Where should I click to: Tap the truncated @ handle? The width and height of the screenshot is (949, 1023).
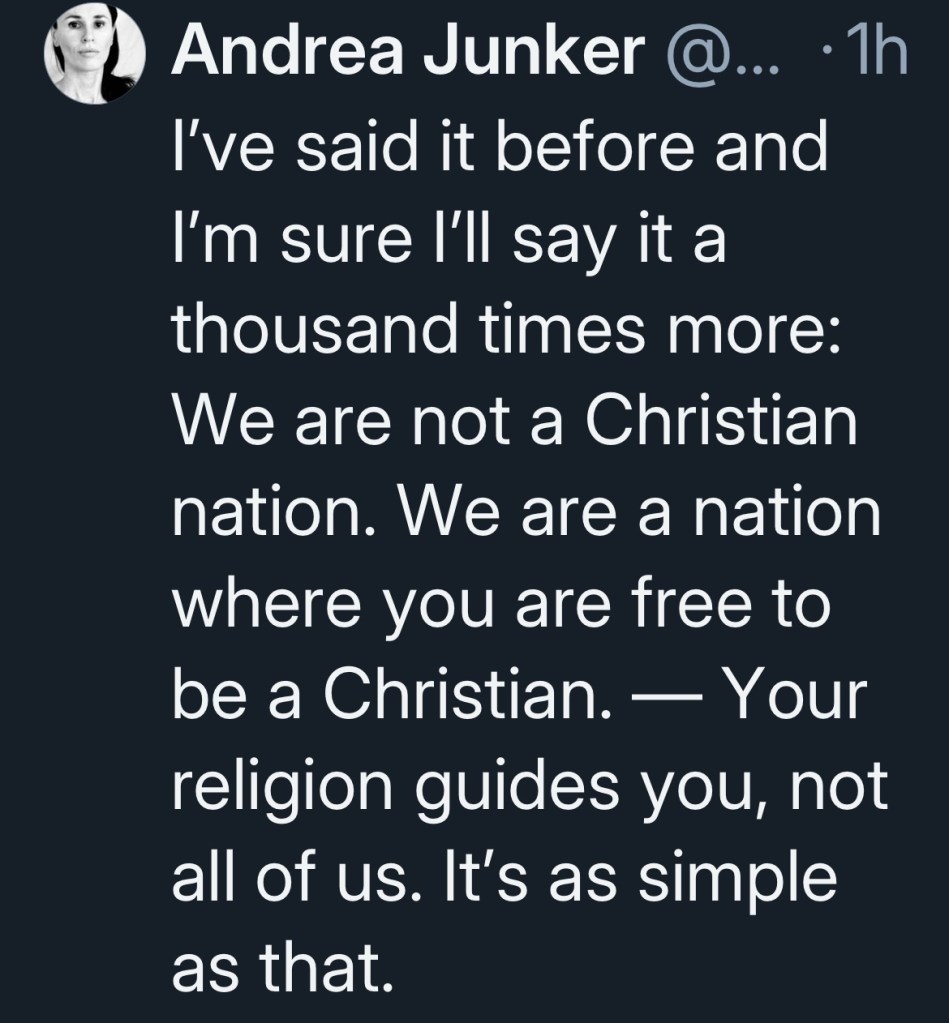[x=711, y=55]
